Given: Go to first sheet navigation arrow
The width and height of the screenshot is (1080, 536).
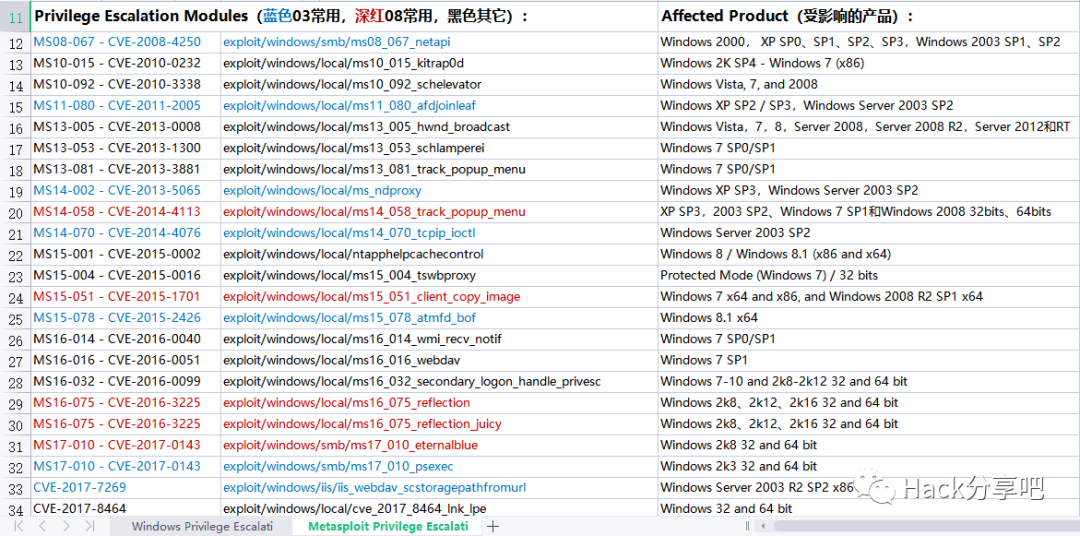Looking at the screenshot, I should [x=19, y=526].
